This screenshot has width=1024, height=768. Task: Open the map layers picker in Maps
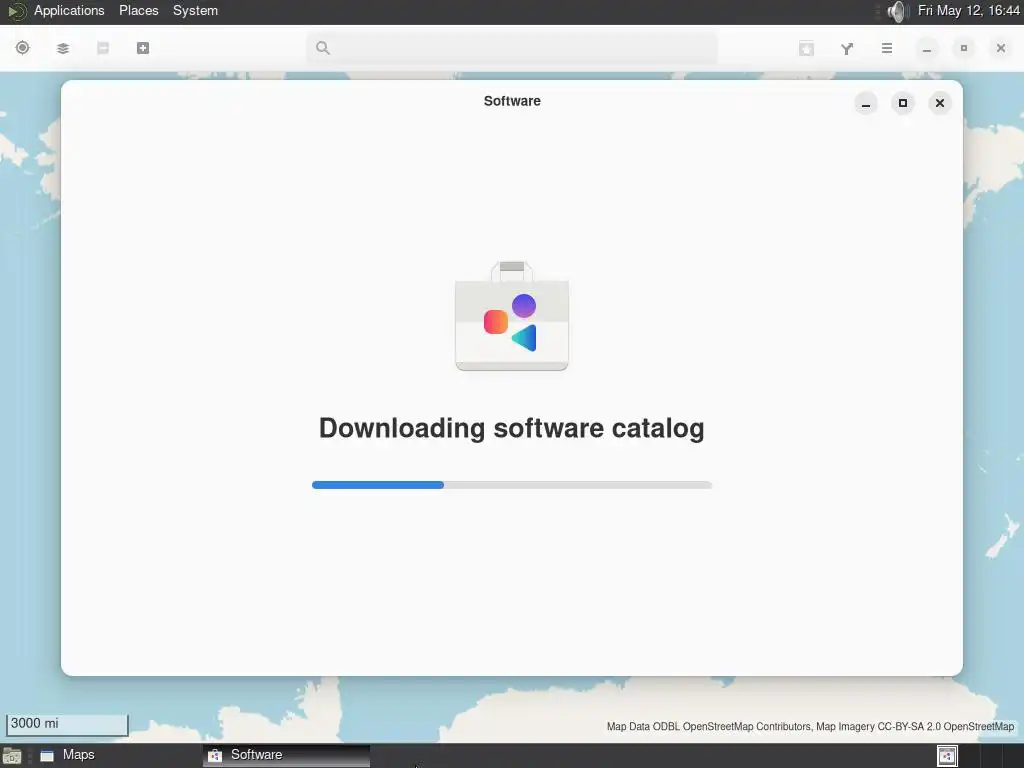click(x=63, y=48)
